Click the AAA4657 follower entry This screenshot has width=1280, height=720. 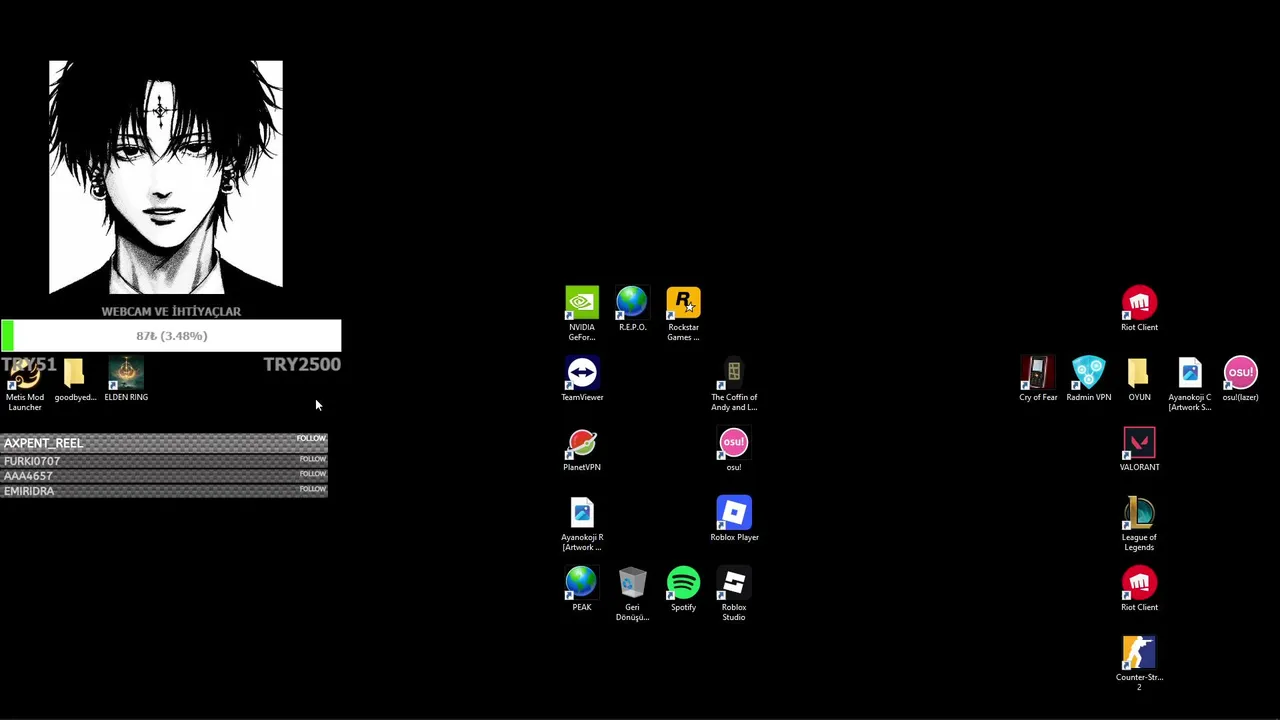coord(165,476)
